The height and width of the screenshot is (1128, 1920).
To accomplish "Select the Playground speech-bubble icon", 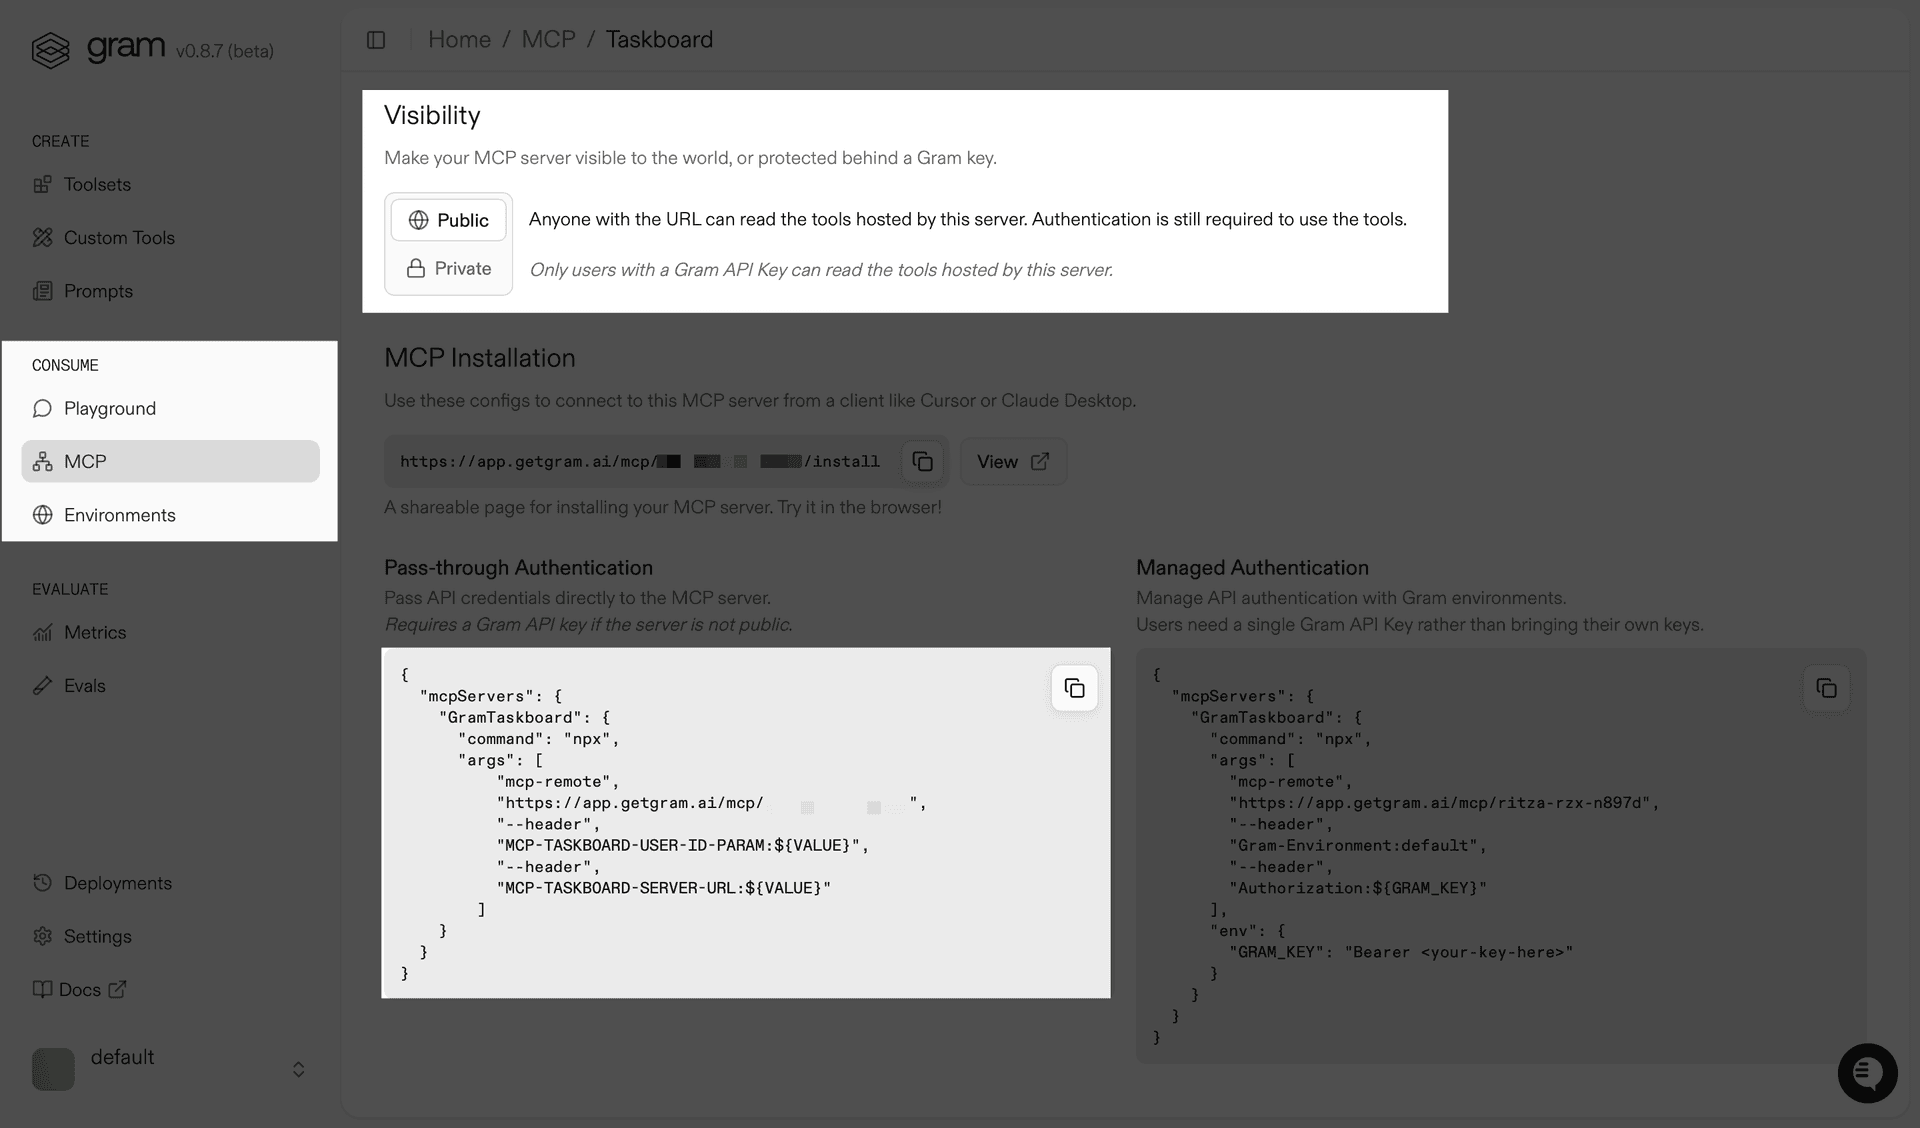I will coord(42,408).
